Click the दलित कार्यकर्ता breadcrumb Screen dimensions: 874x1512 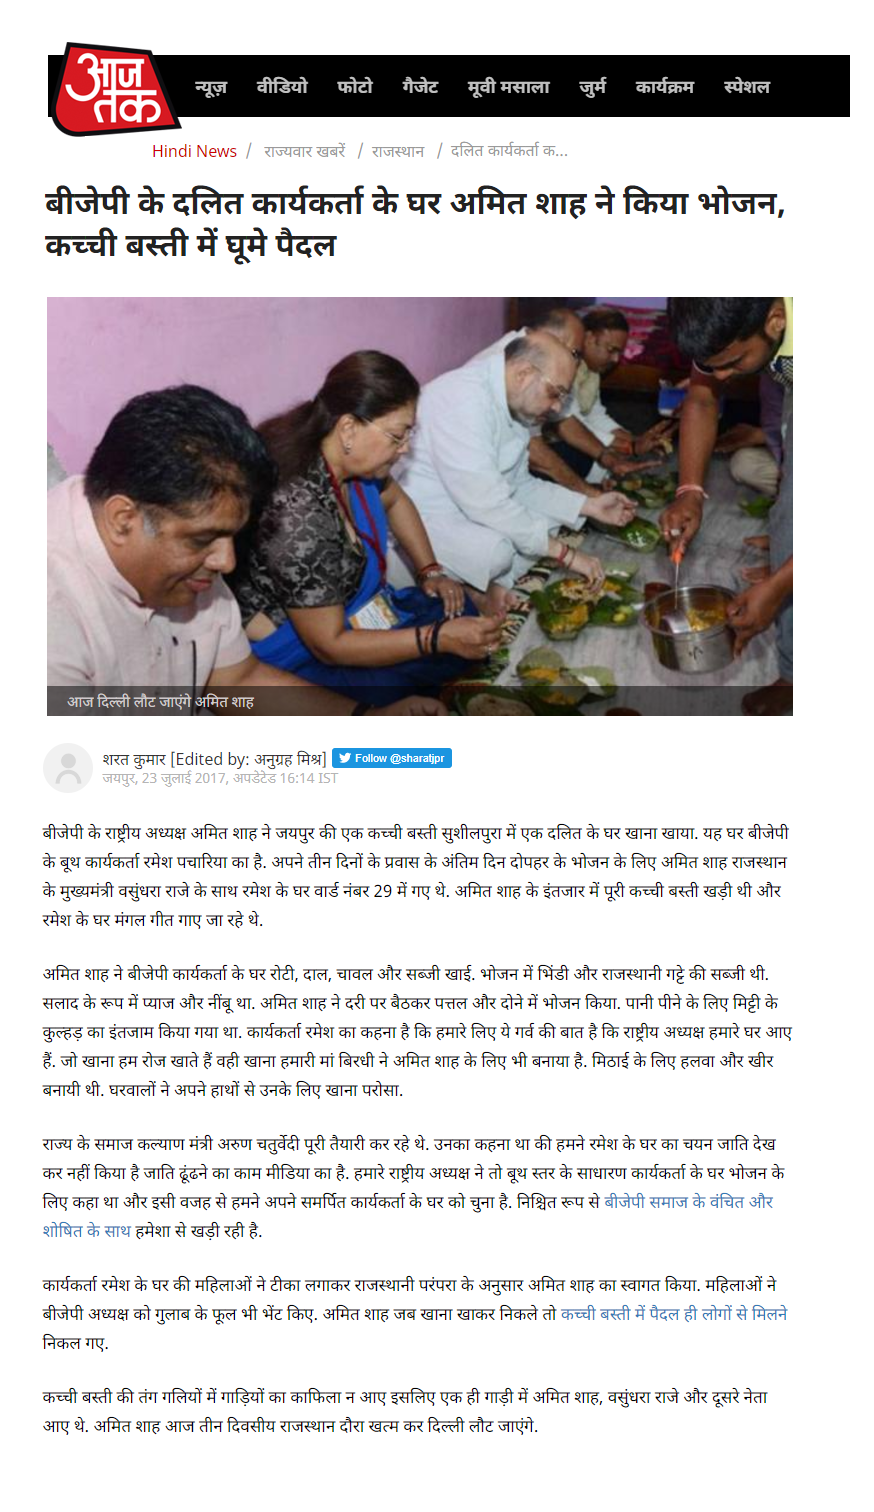tap(509, 151)
